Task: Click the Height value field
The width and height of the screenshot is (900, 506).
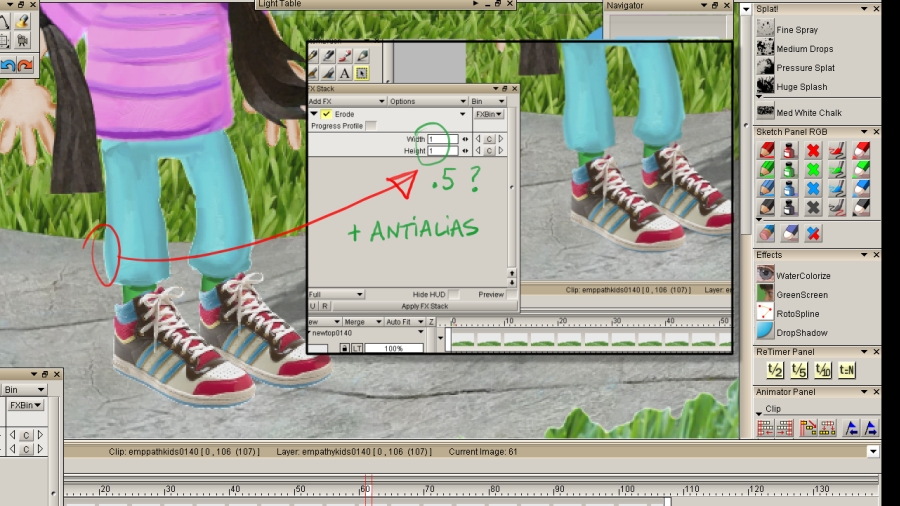Action: click(x=443, y=151)
